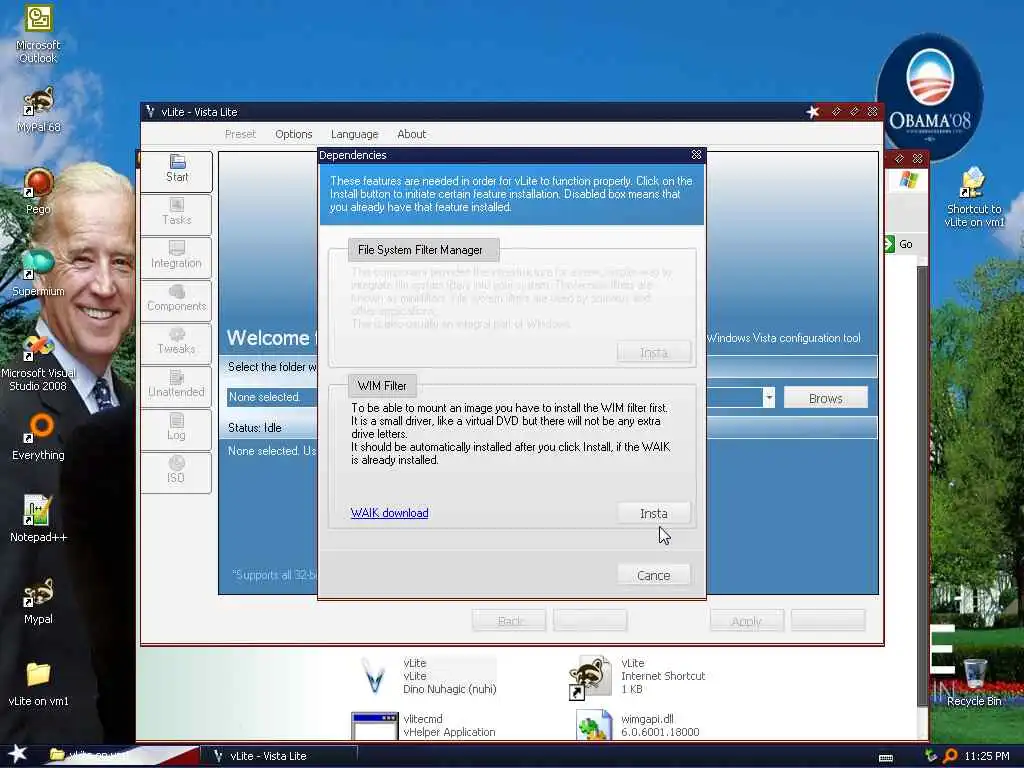Open Notepad++ desktop shortcut
The image size is (1024, 768).
click(x=38, y=519)
